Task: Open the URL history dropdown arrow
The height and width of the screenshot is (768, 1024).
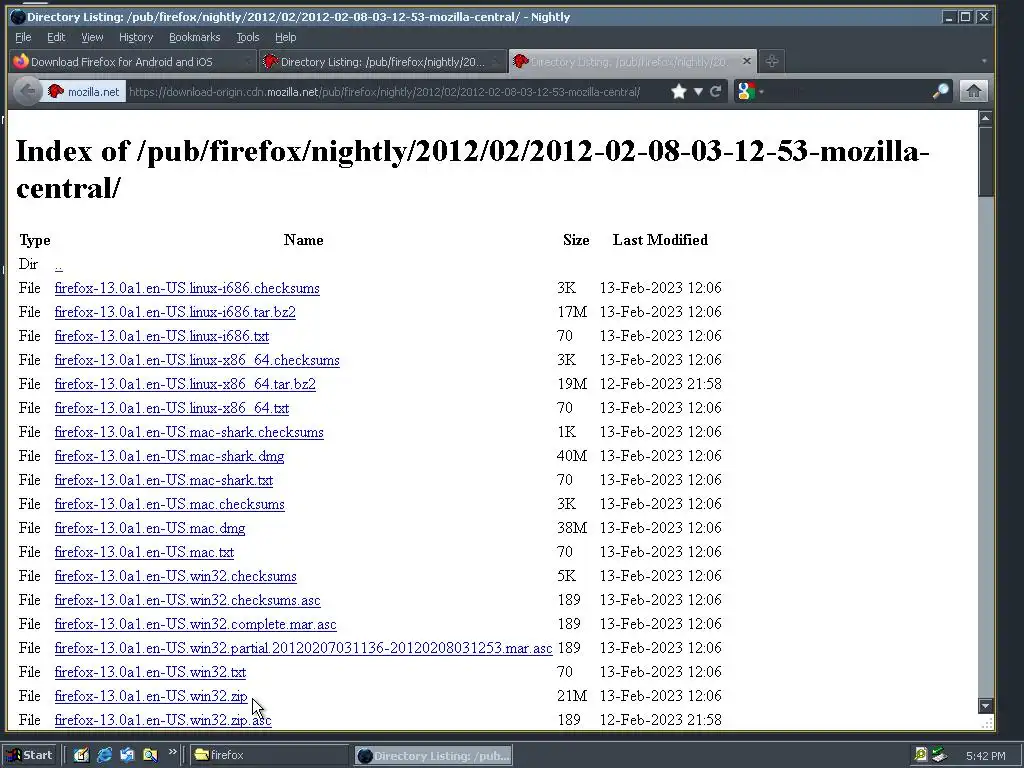Action: [698, 91]
